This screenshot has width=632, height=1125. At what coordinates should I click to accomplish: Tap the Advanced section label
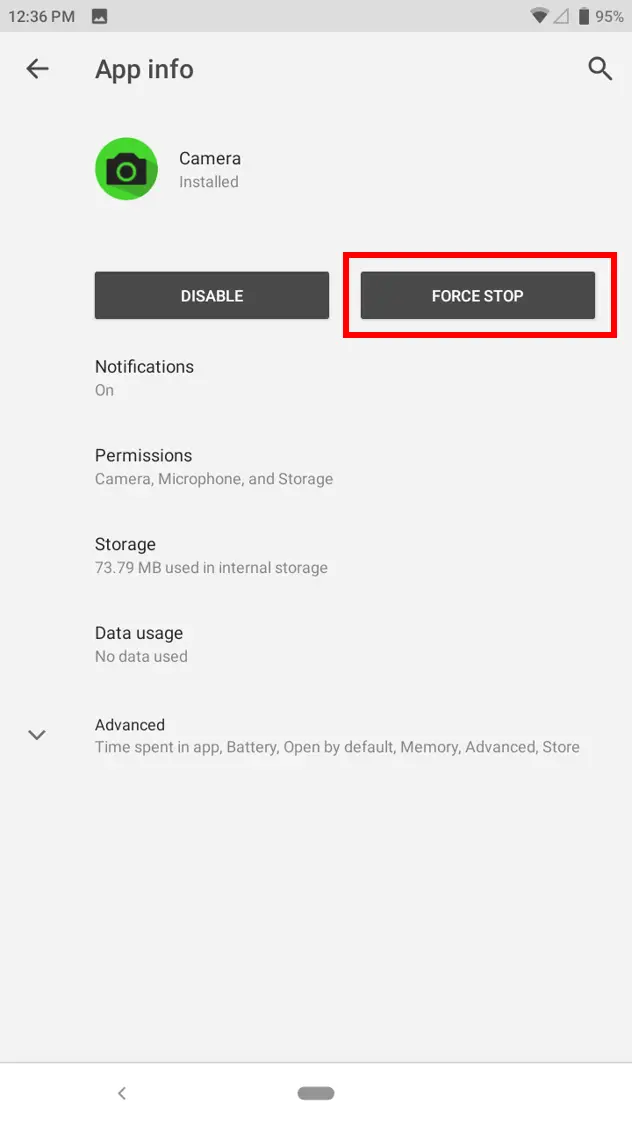pos(130,725)
